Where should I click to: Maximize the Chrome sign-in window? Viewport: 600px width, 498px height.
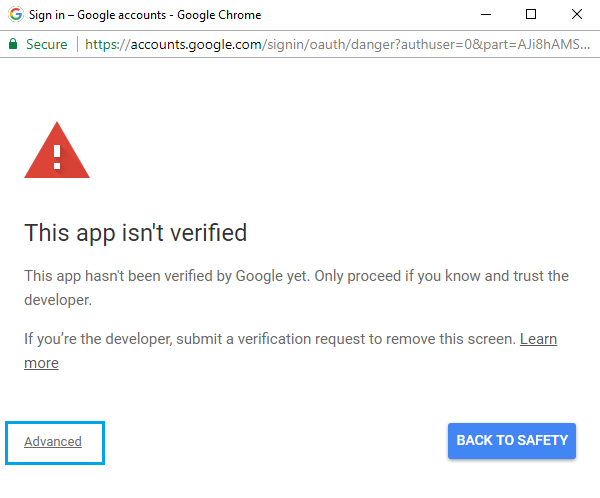[531, 15]
